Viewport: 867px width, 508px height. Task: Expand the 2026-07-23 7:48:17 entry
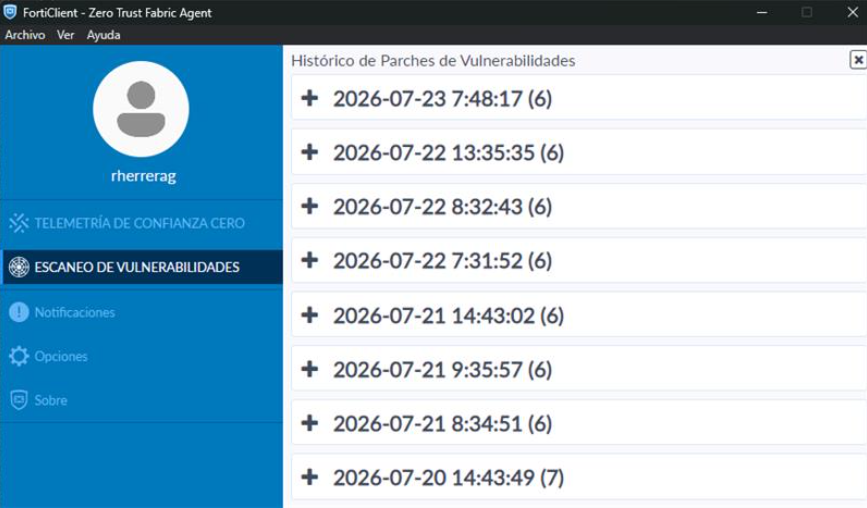pos(310,98)
